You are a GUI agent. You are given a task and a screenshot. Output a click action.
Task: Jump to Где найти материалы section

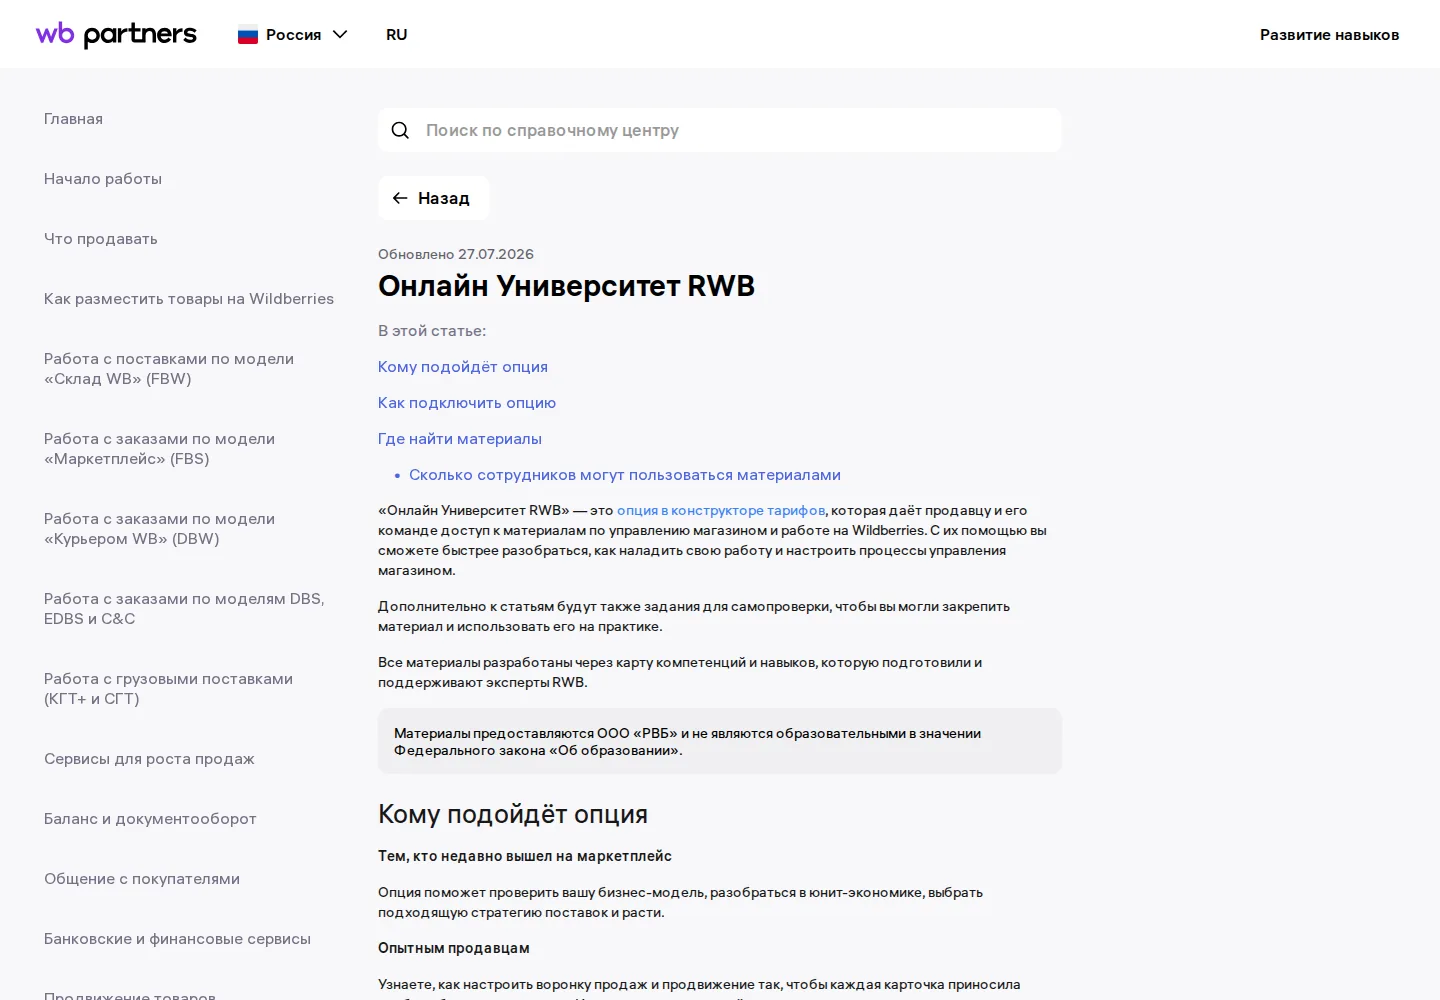click(x=460, y=439)
